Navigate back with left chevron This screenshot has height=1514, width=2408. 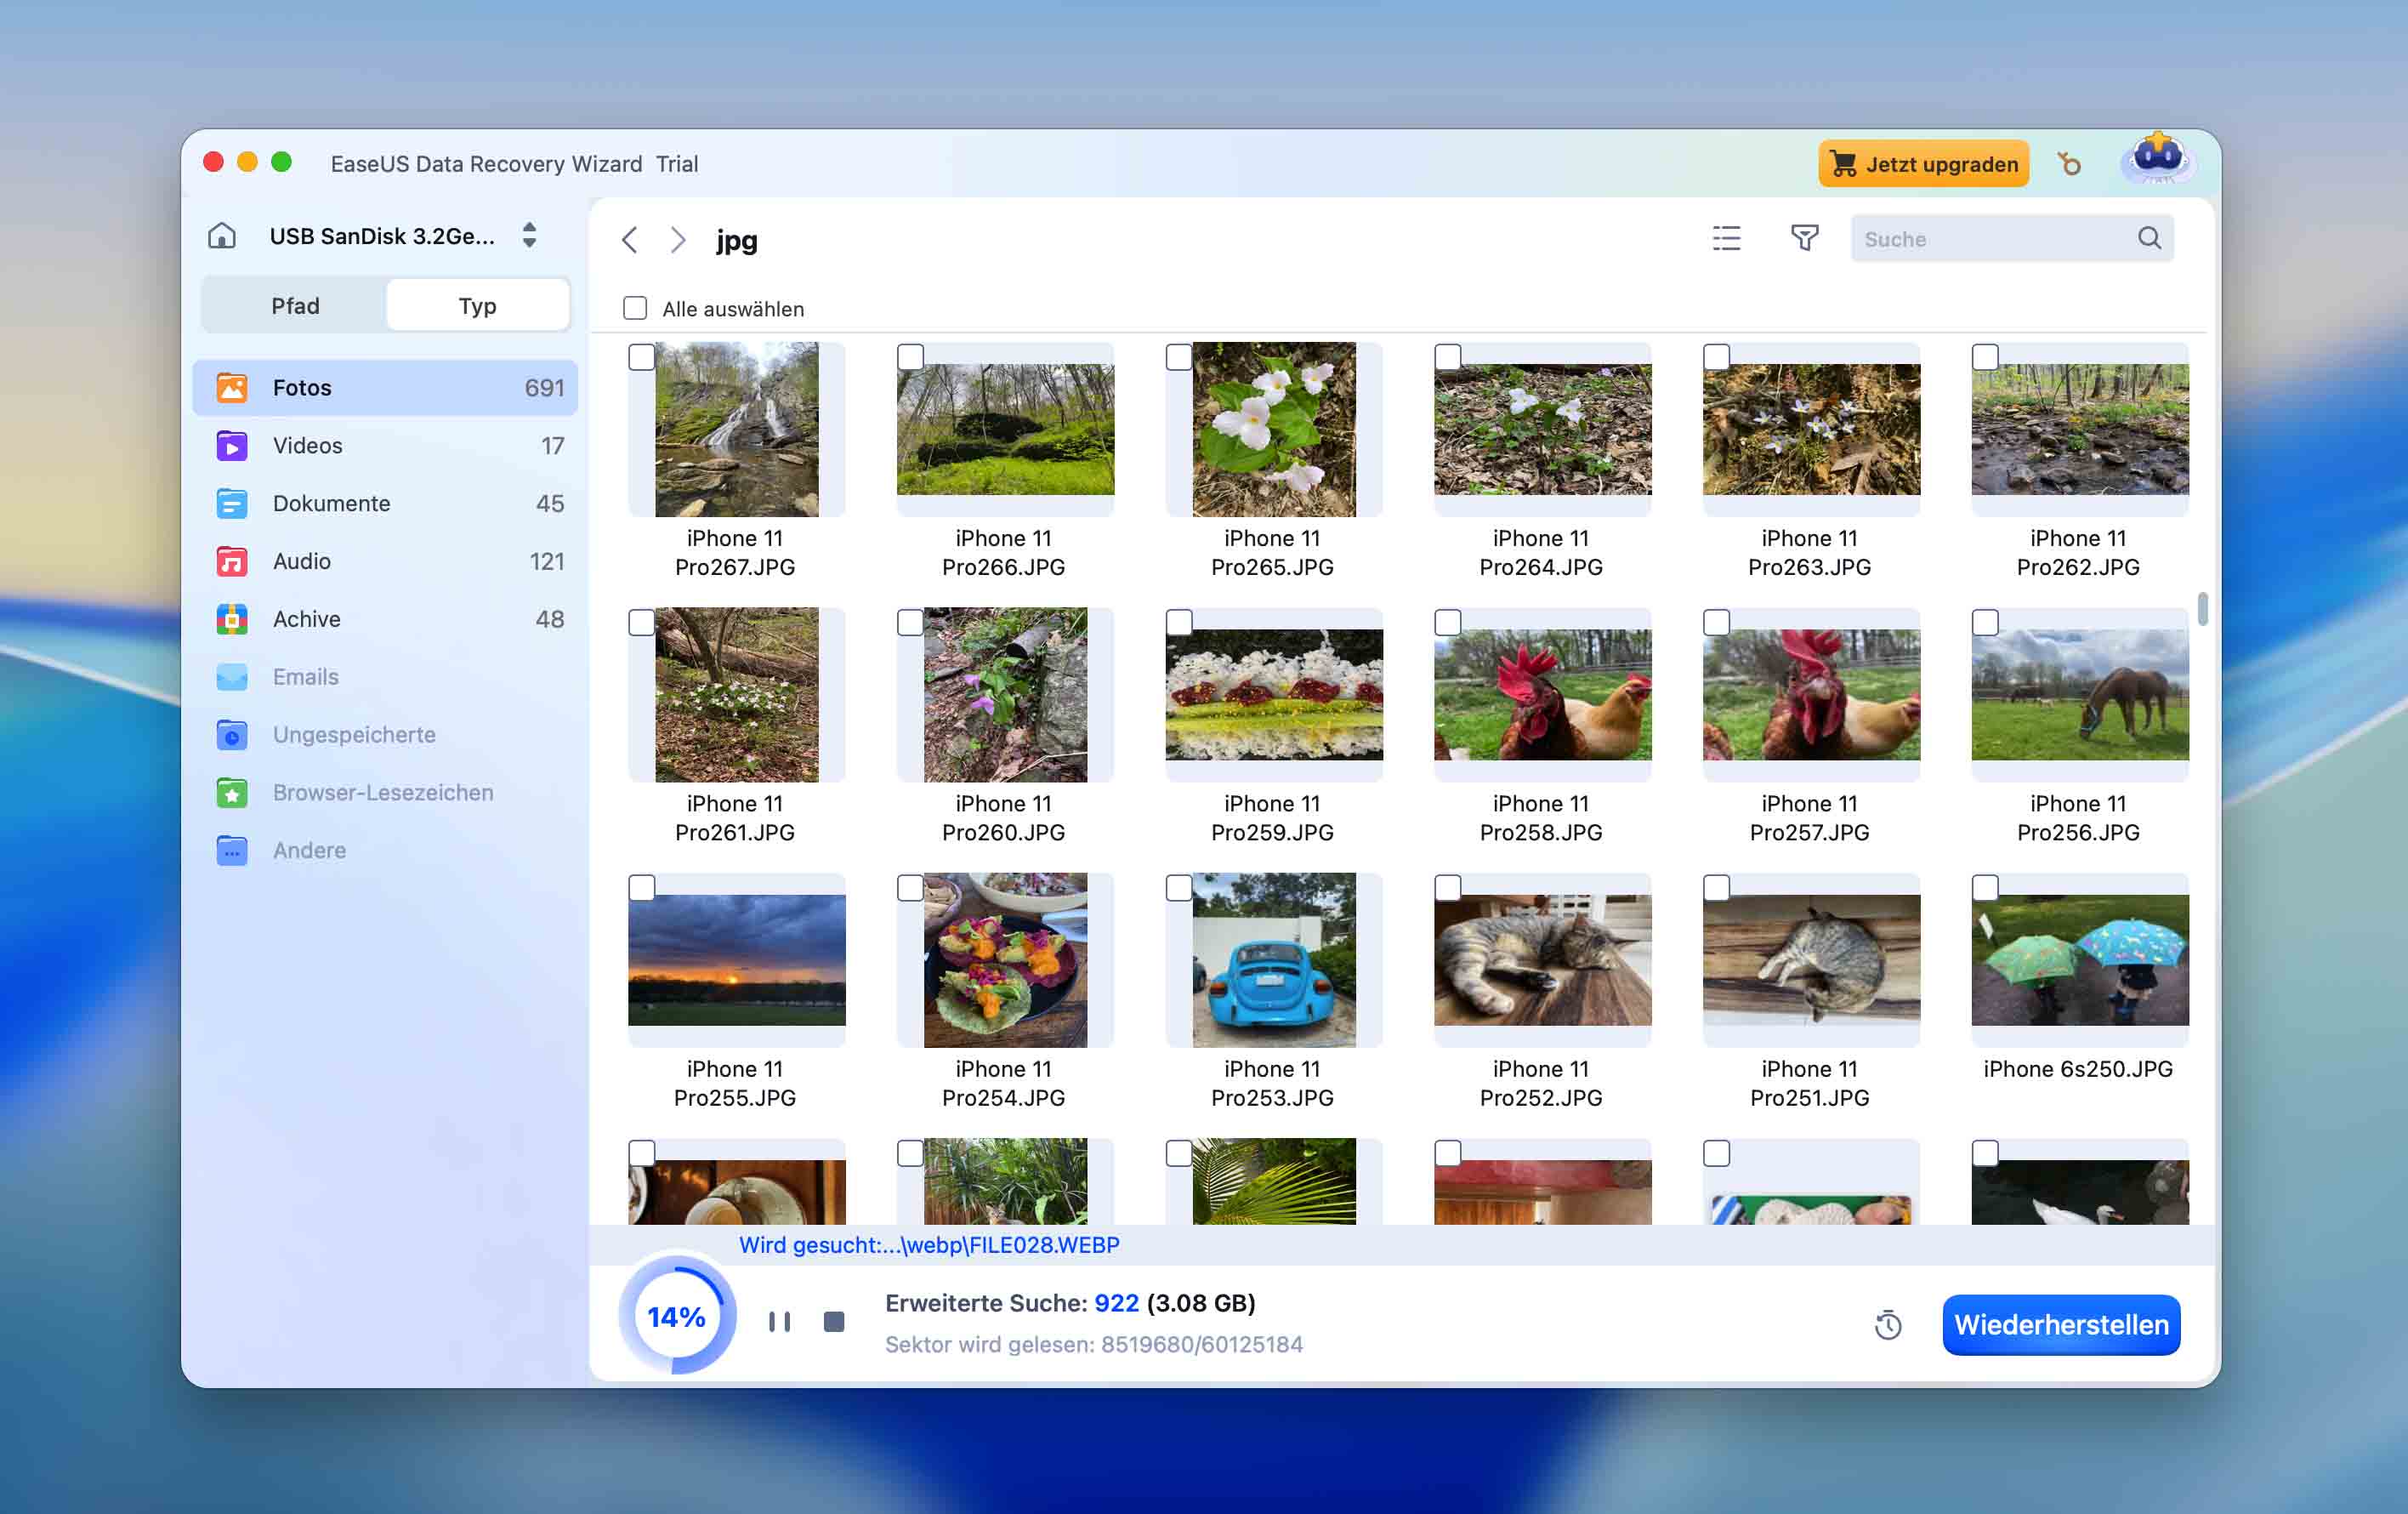(x=629, y=240)
